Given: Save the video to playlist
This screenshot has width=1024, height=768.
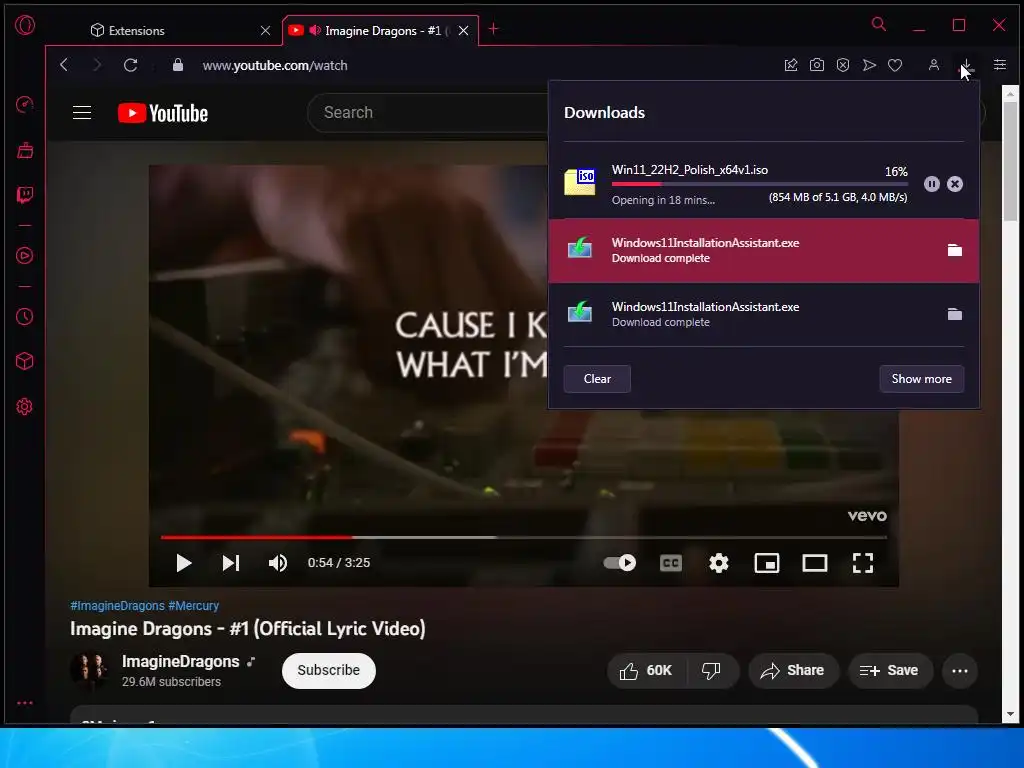Looking at the screenshot, I should click(x=889, y=671).
